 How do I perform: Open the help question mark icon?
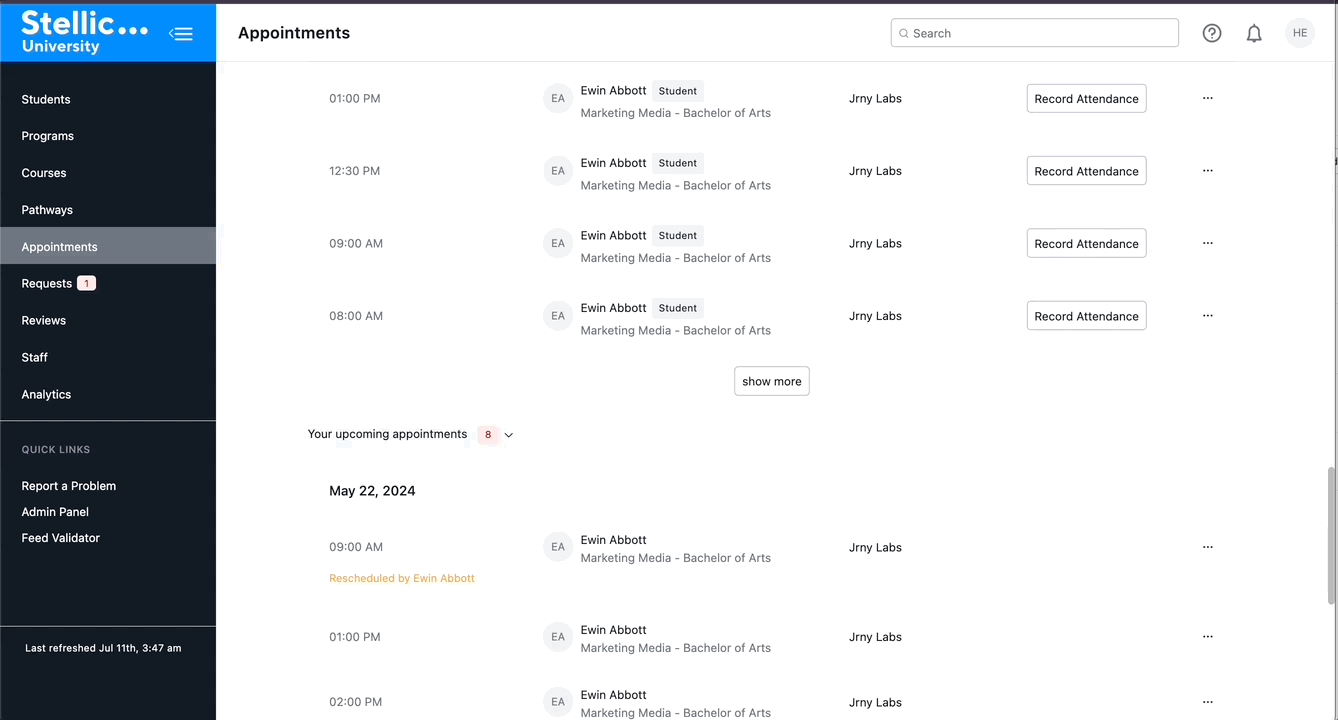click(x=1212, y=33)
